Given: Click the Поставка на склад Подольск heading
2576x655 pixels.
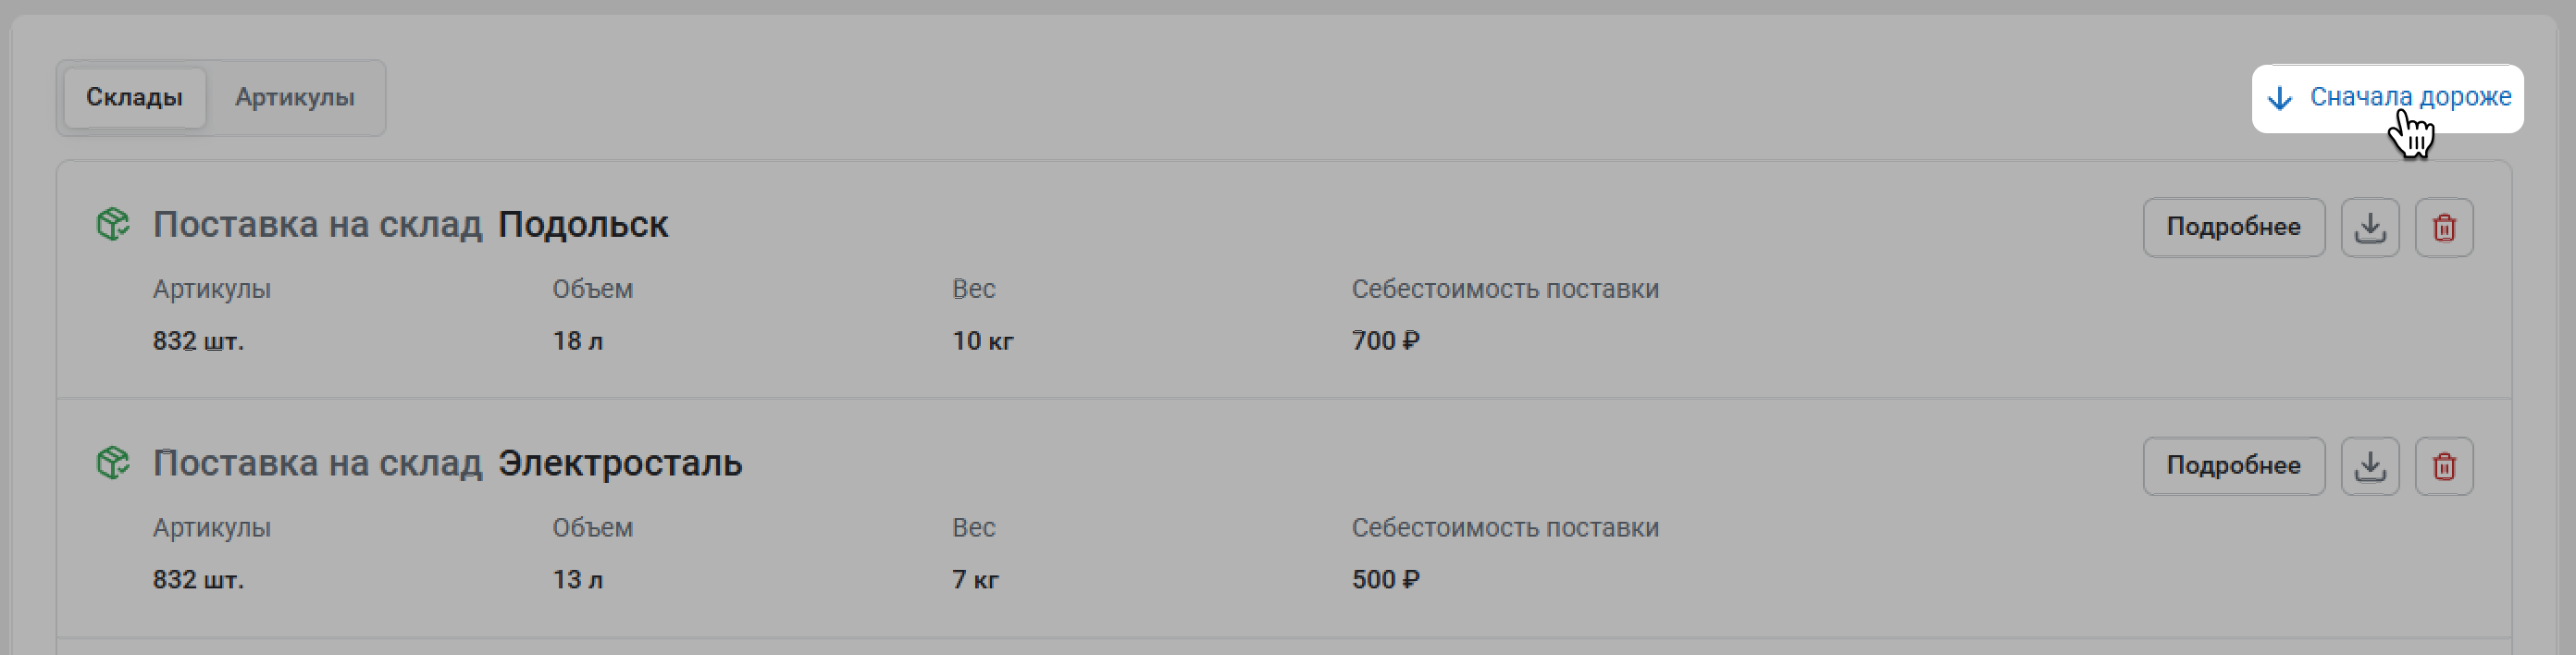Looking at the screenshot, I should 410,225.
